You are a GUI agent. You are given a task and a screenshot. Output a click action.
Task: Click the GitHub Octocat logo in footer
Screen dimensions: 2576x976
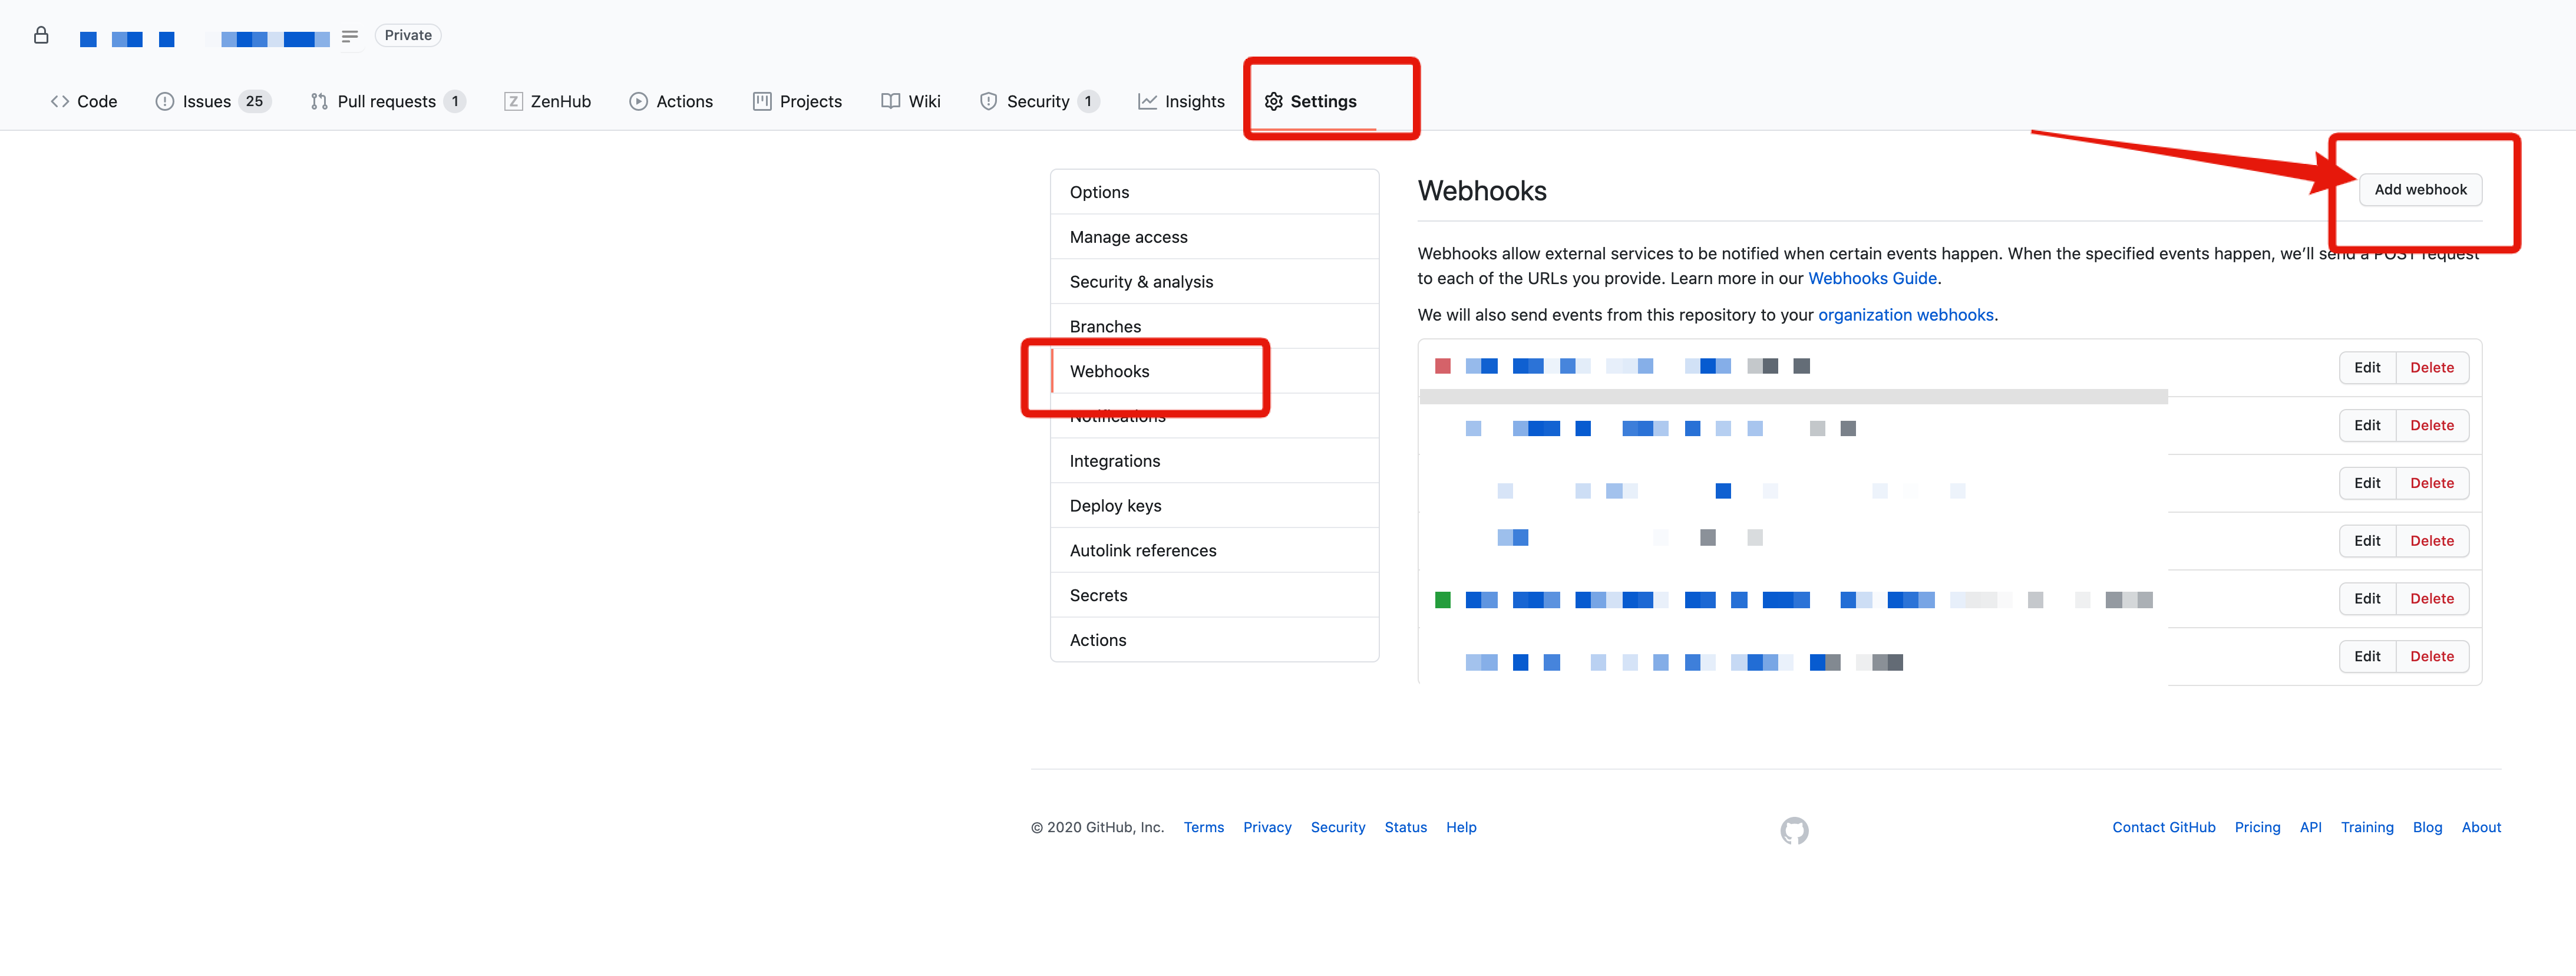pos(1794,830)
